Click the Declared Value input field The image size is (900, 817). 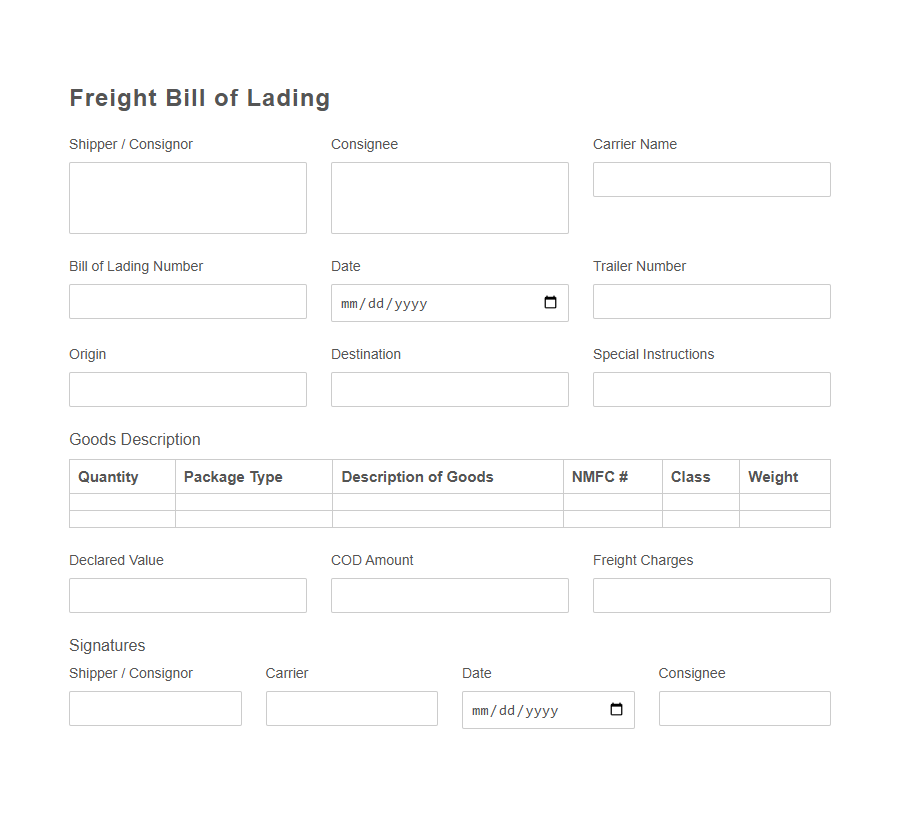[187, 595]
